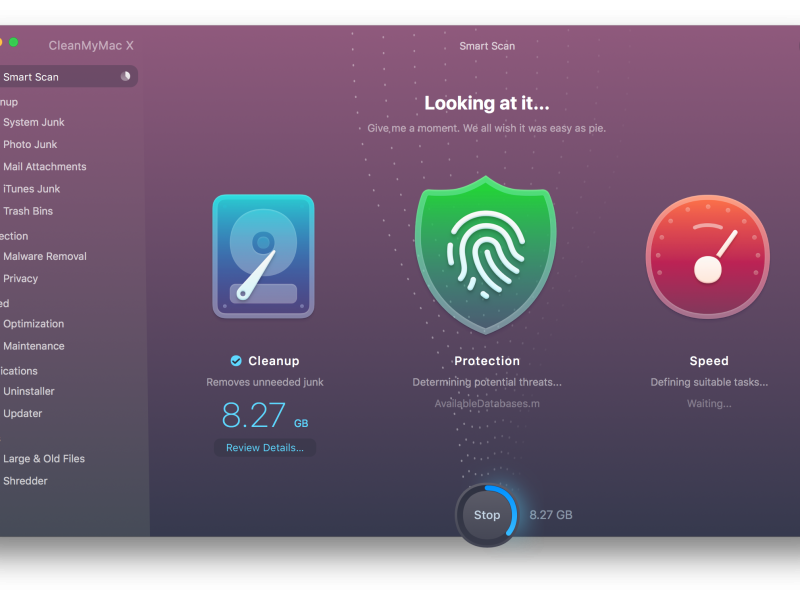The image size is (800, 600).
Task: Click the CleanMyMac X app title
Action: point(91,45)
